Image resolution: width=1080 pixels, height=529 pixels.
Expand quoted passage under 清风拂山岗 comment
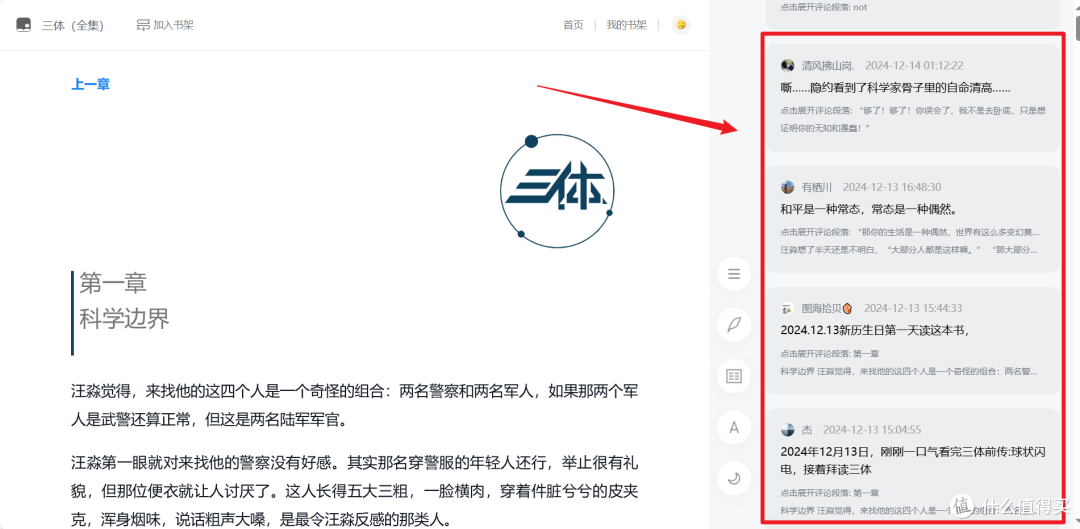pyautogui.click(x=914, y=118)
